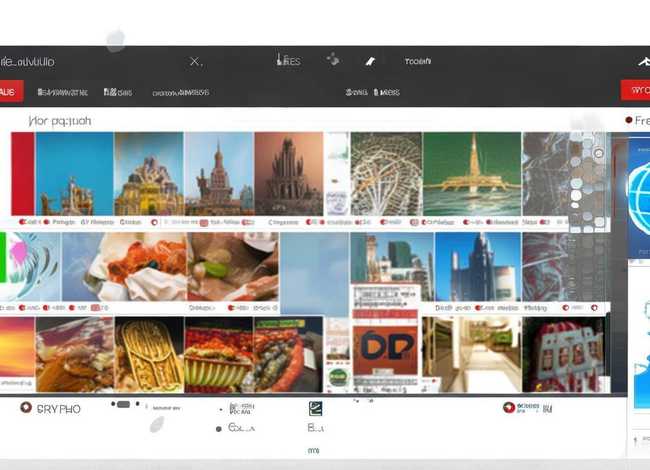Toggle the pill switch in the footer
The width and height of the screenshot is (650, 470).
click(123, 405)
